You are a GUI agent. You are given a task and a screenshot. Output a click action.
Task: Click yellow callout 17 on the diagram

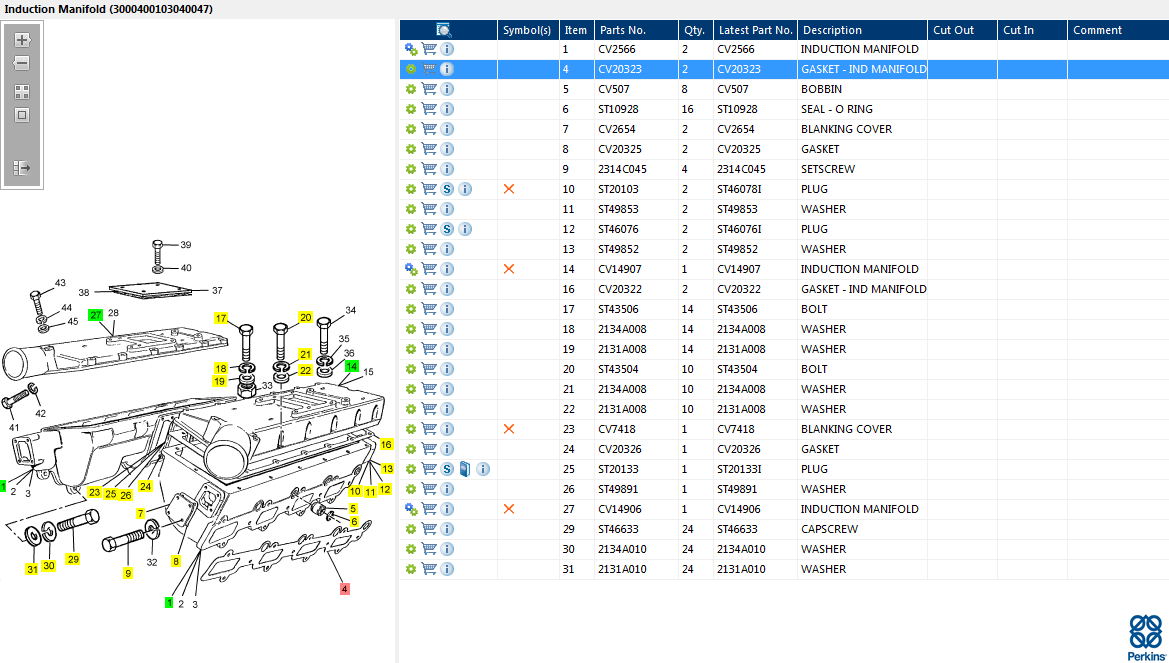[x=221, y=318]
